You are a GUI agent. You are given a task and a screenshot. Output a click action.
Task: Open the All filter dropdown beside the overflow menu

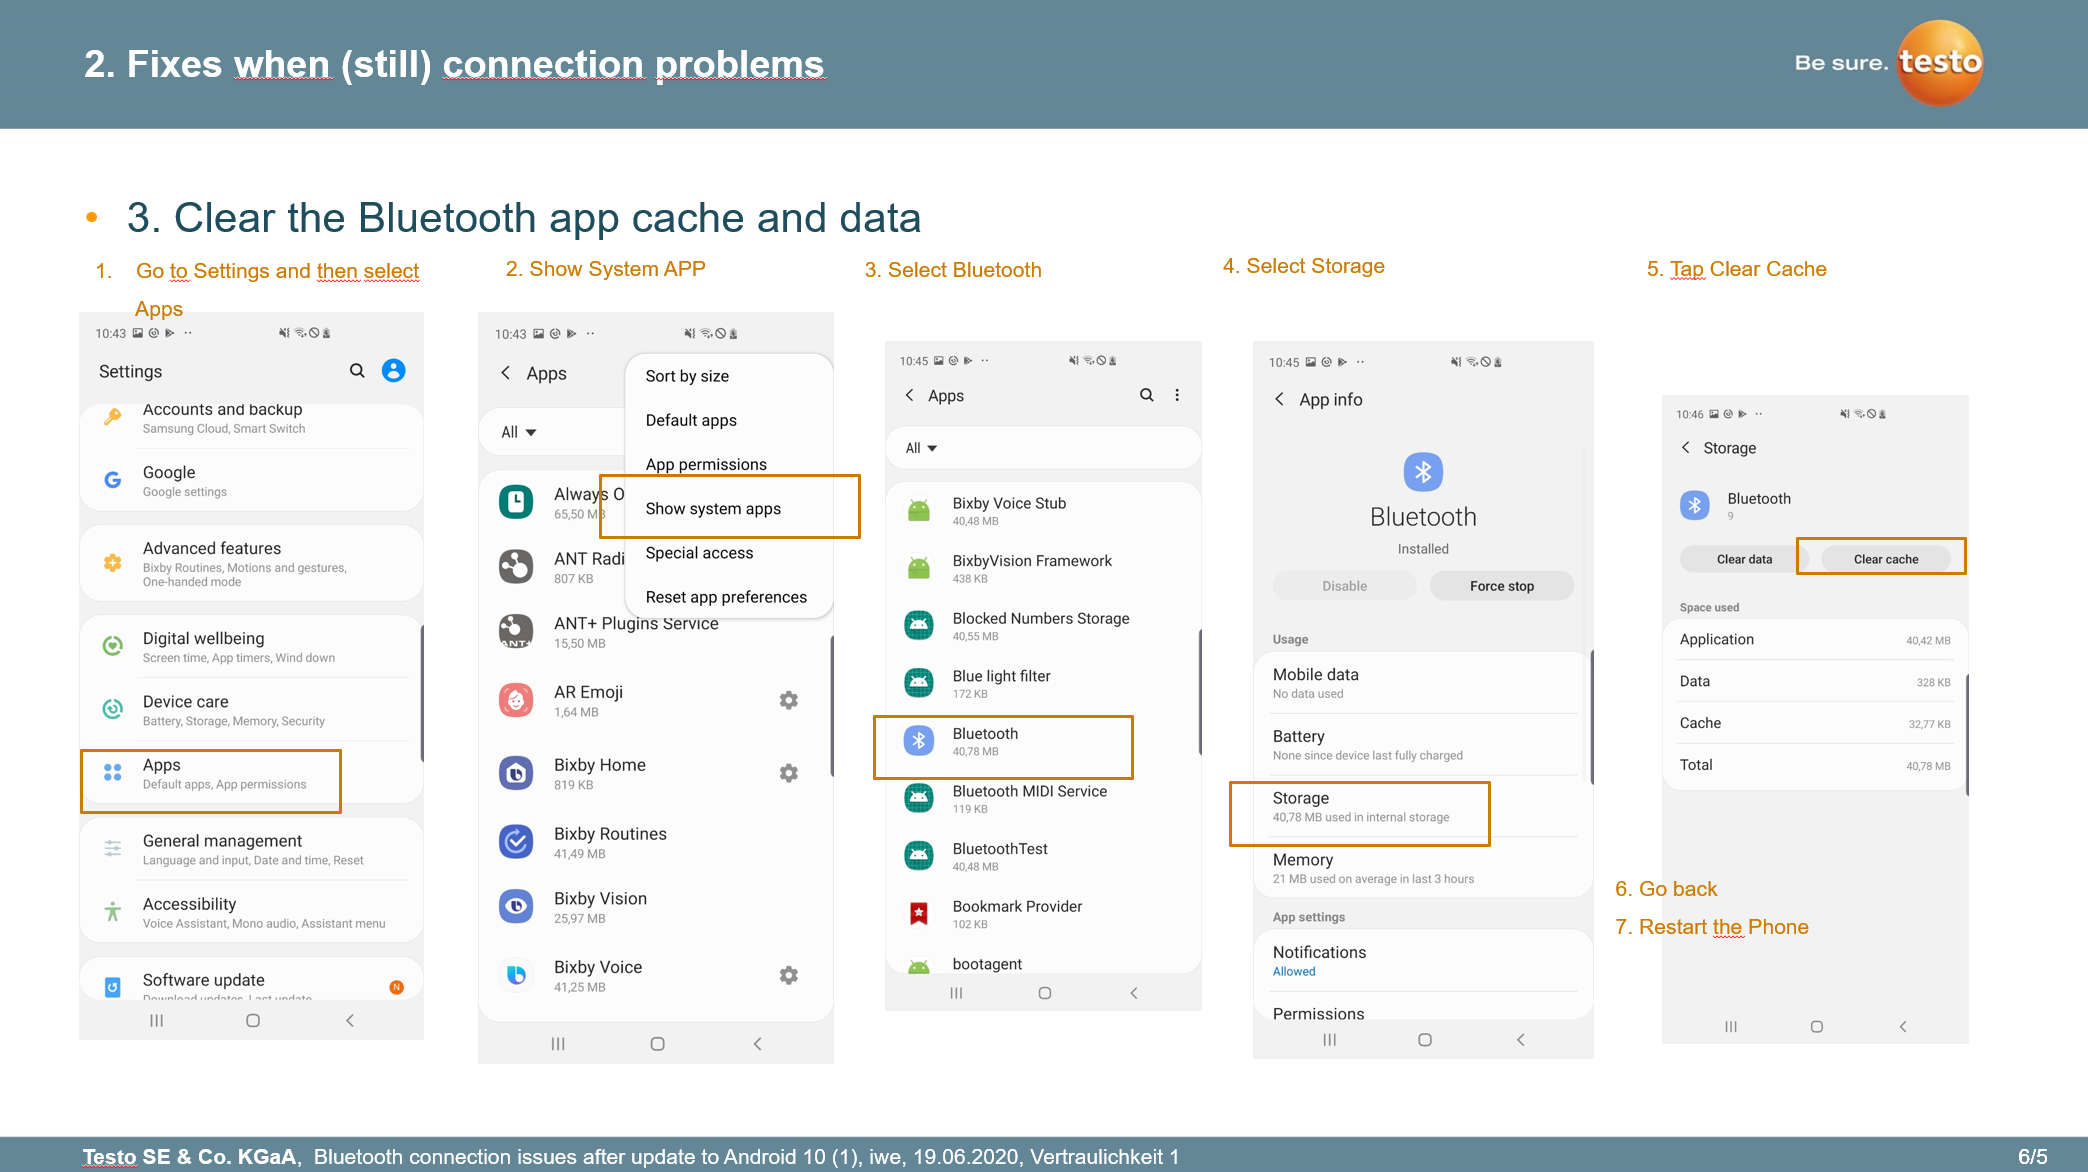(519, 432)
